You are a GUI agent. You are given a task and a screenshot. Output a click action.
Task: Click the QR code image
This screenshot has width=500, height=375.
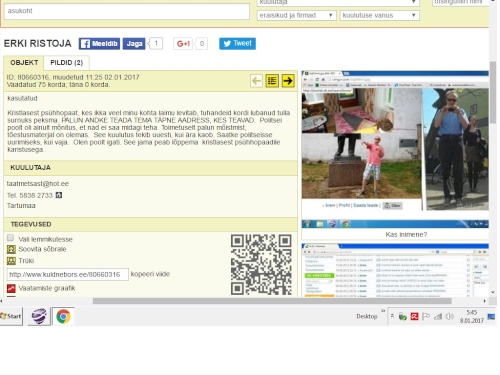(261, 265)
